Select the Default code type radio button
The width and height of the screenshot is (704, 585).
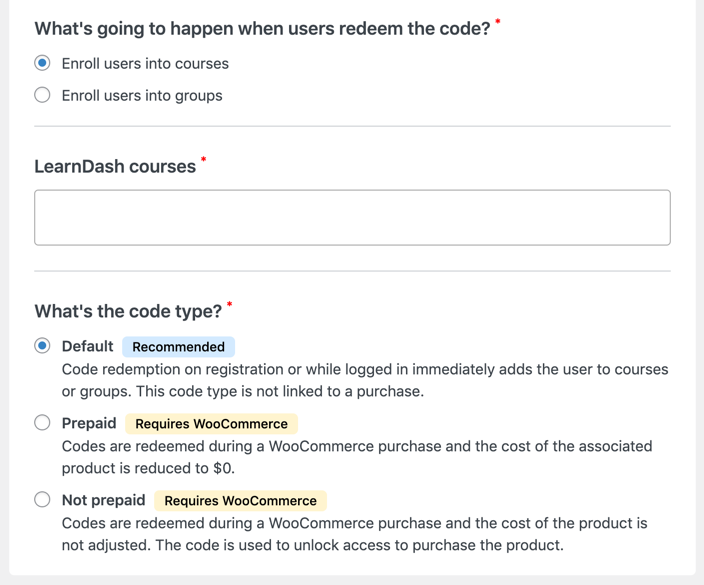[42, 346]
